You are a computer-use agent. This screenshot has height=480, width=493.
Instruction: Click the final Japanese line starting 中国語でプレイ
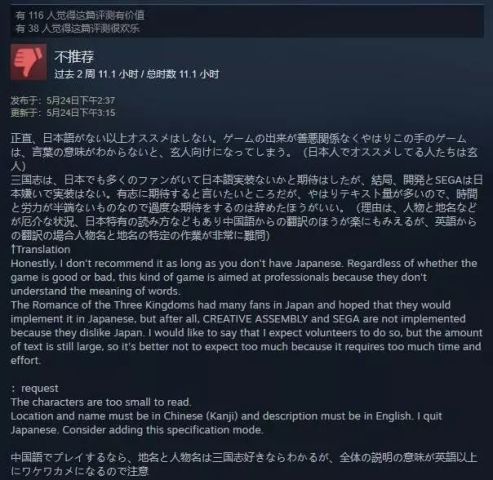tap(244, 458)
